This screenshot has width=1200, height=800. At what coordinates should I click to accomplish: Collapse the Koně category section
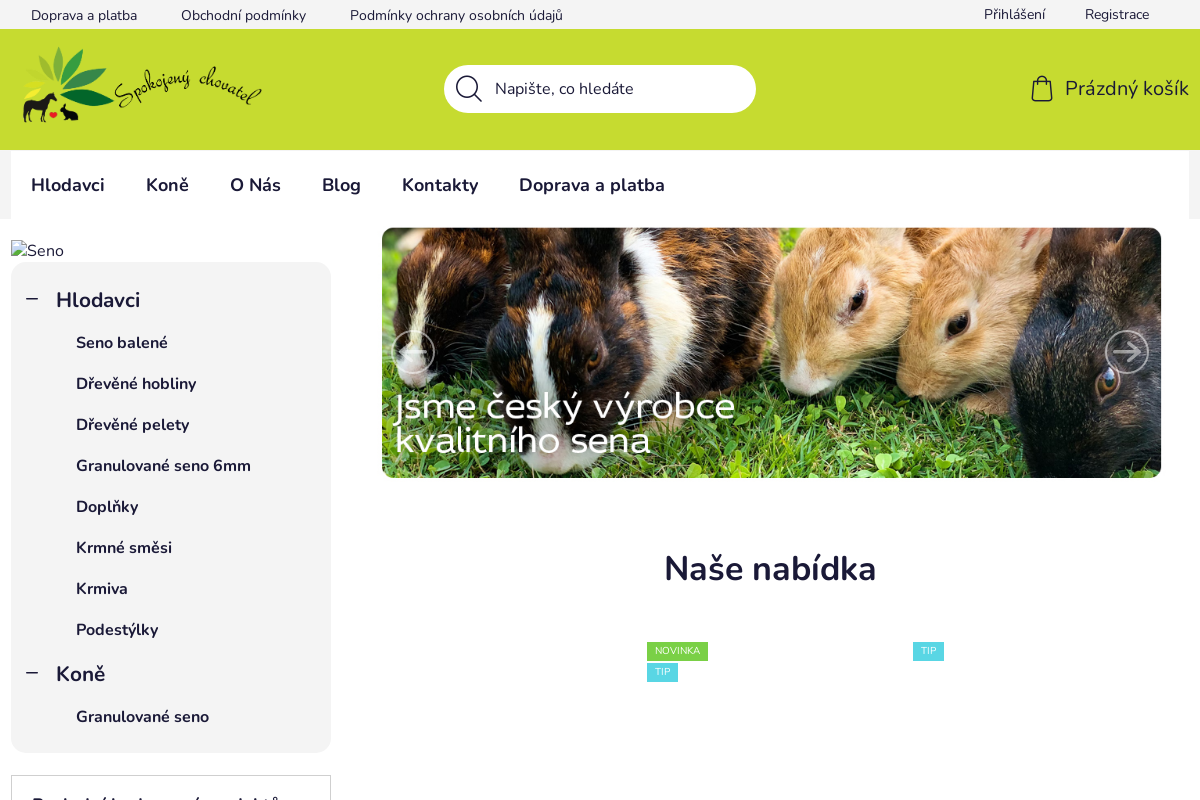(x=31, y=673)
